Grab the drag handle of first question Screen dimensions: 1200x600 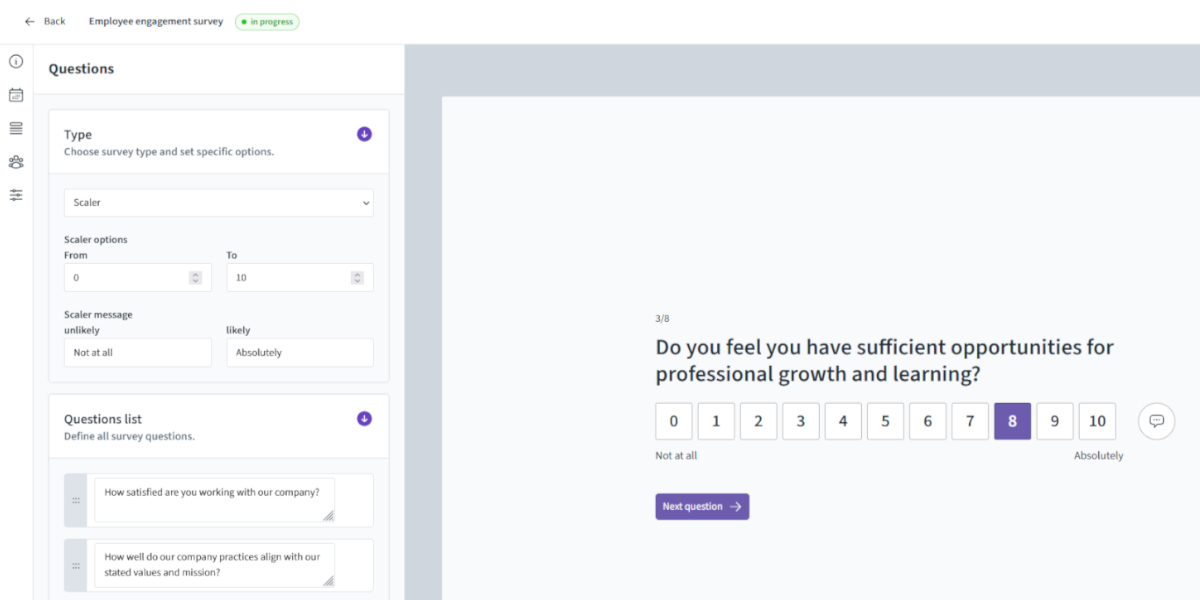(x=76, y=500)
